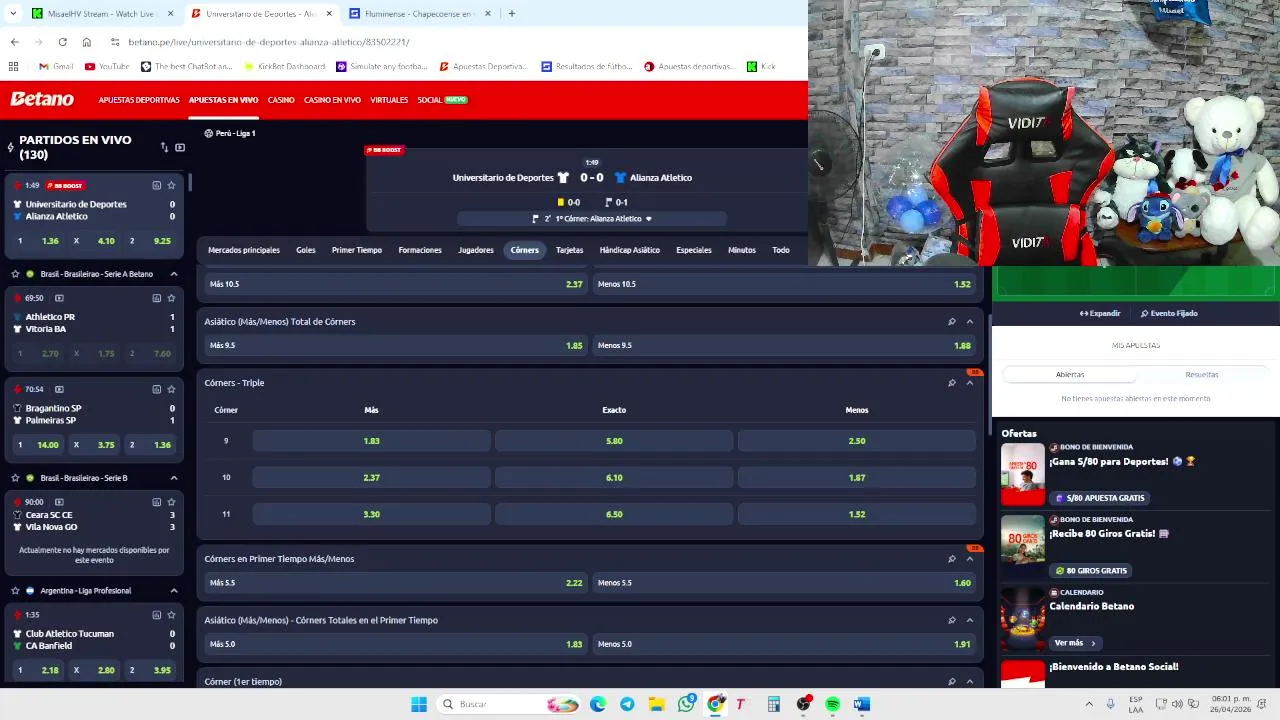Open Spotify from the taskbar
The height and width of the screenshot is (720, 1280).
[x=832, y=704]
